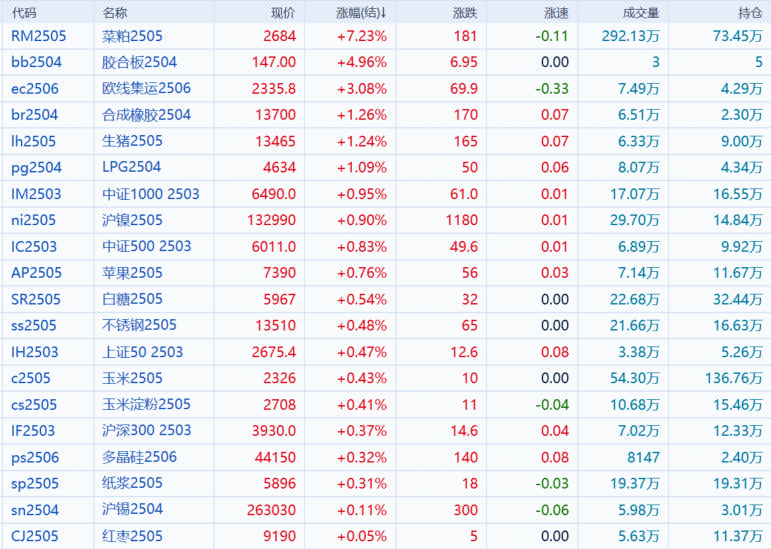The width and height of the screenshot is (771, 549).
Task: Select the 多晶硅2506 contract
Action: point(139,457)
